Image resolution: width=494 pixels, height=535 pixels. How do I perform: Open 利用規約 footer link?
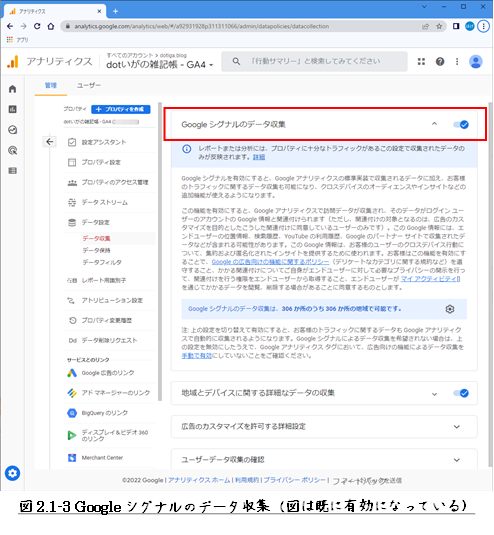pos(247,480)
